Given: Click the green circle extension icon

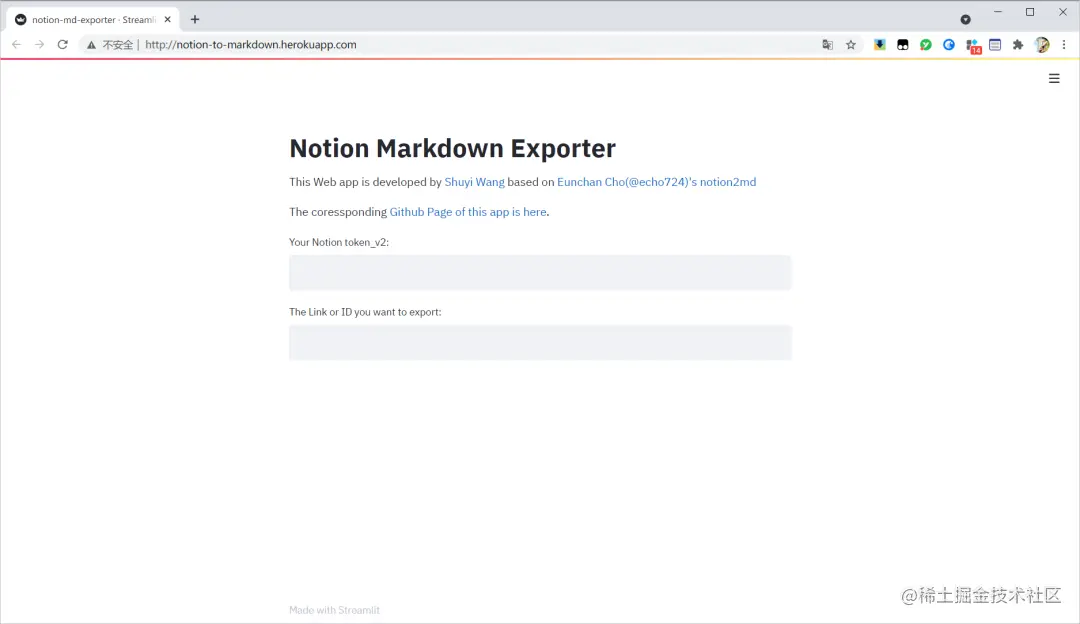Looking at the screenshot, I should pos(926,45).
